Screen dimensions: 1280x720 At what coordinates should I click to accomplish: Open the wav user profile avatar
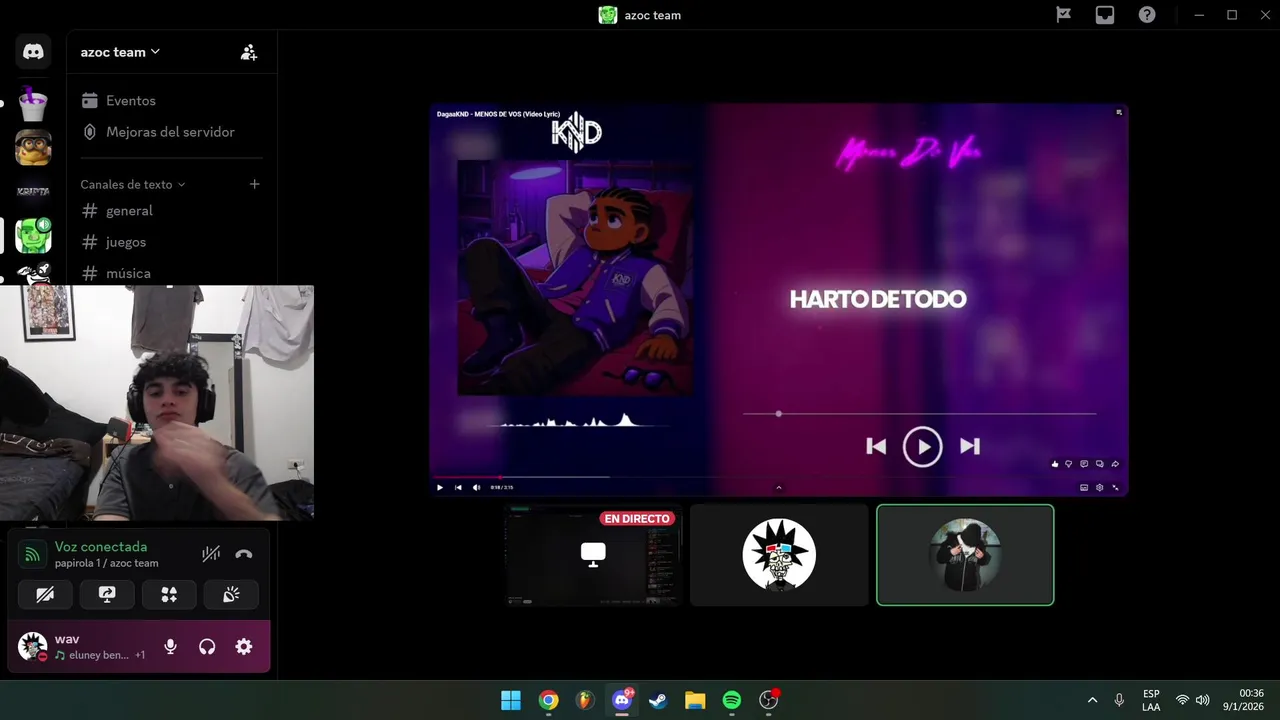pyautogui.click(x=33, y=647)
